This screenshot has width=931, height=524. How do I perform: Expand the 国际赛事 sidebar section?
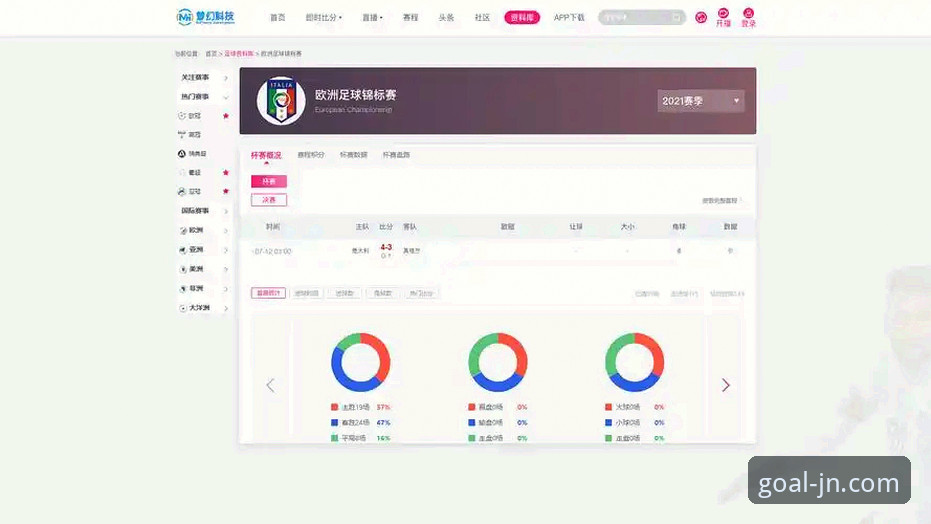[204, 211]
